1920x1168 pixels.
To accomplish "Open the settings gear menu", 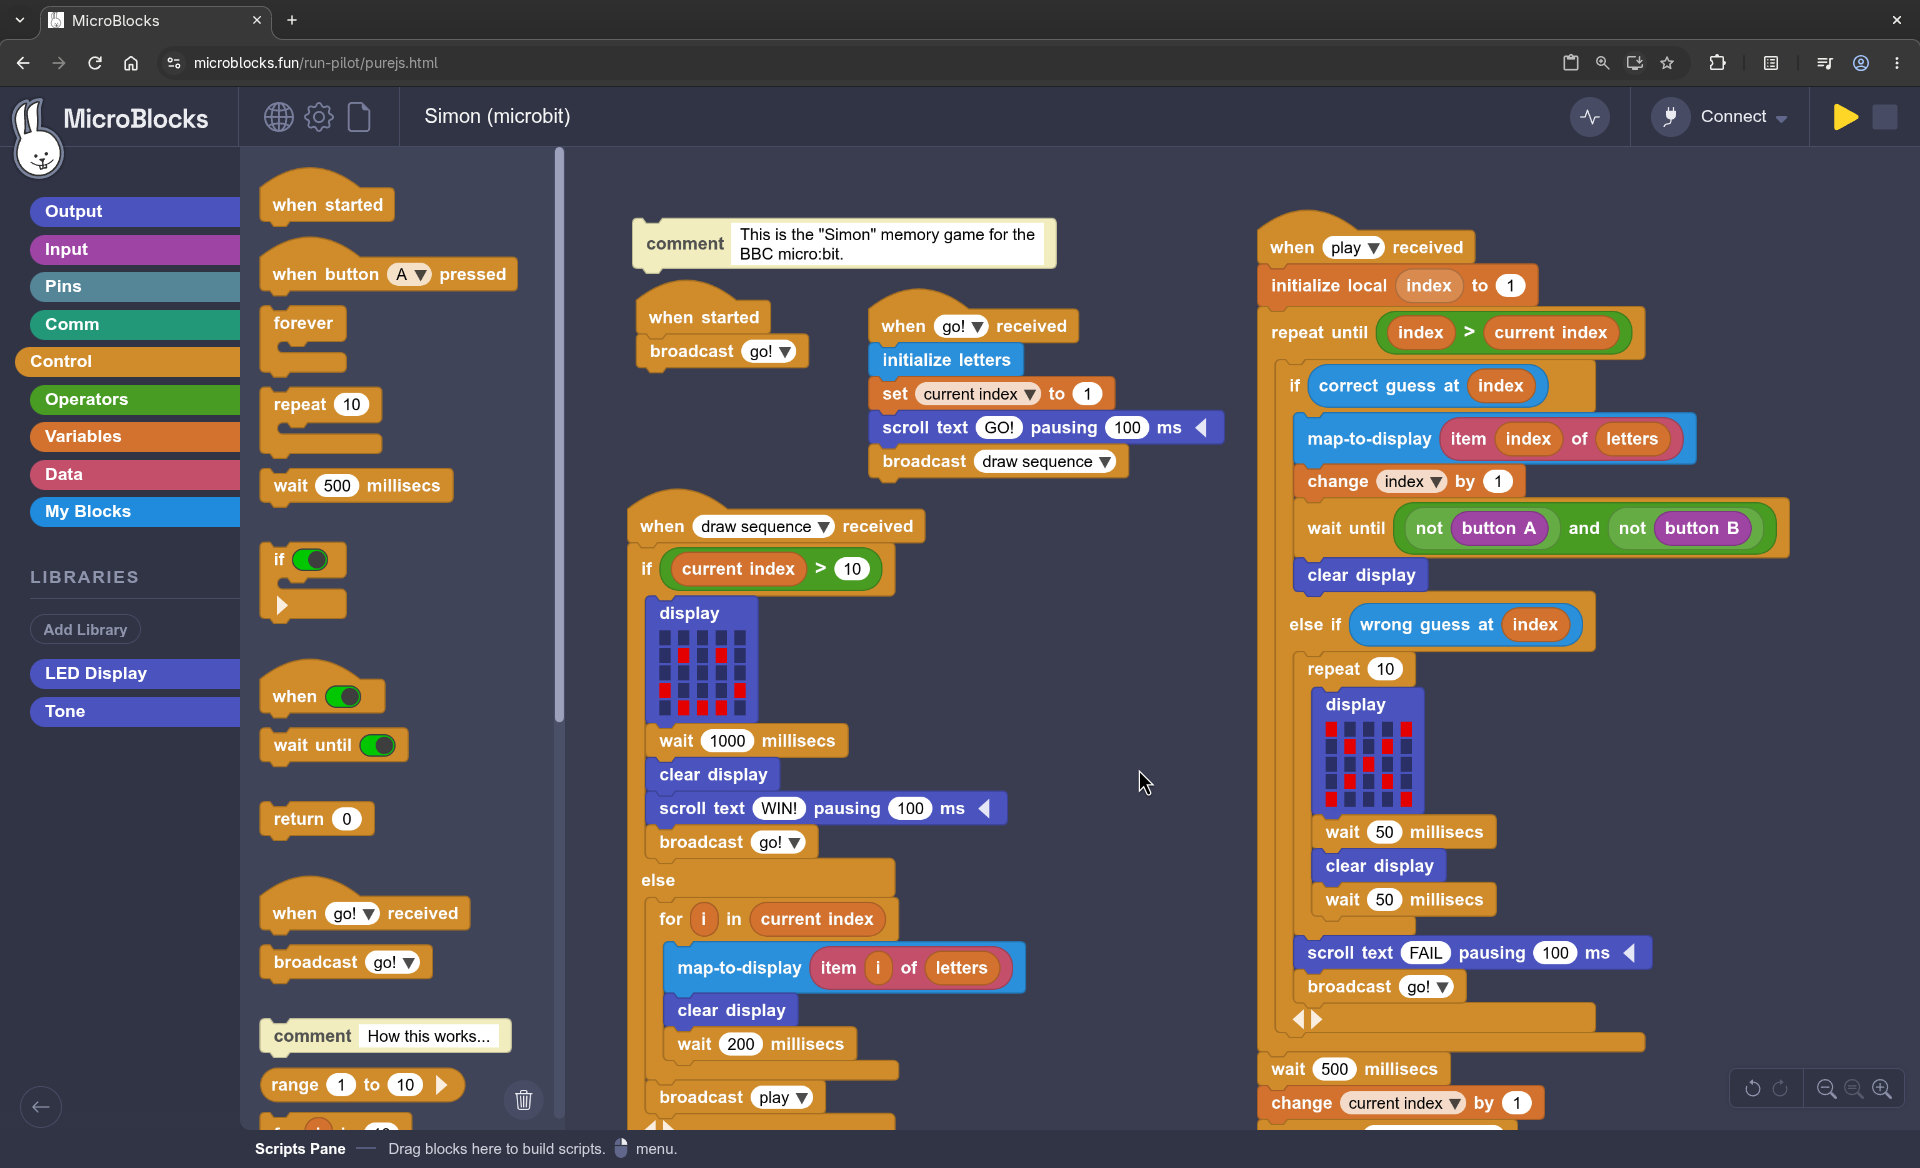I will point(319,117).
